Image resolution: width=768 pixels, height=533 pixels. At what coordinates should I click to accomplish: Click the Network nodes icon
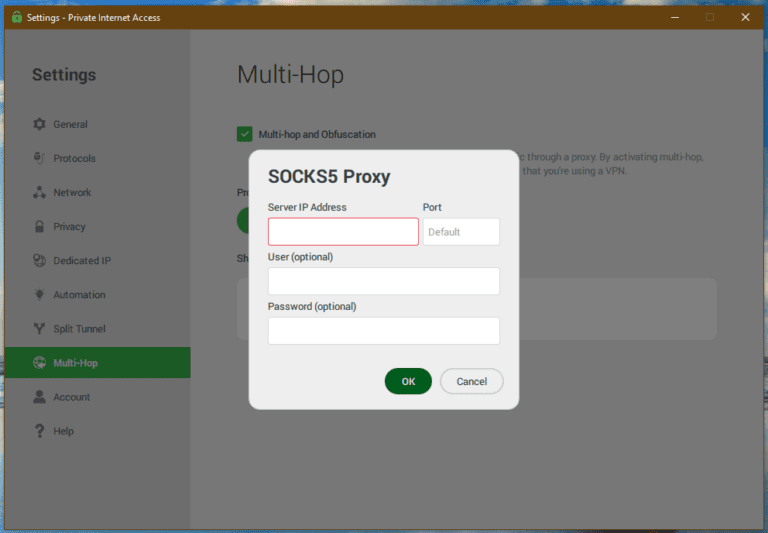tap(39, 192)
